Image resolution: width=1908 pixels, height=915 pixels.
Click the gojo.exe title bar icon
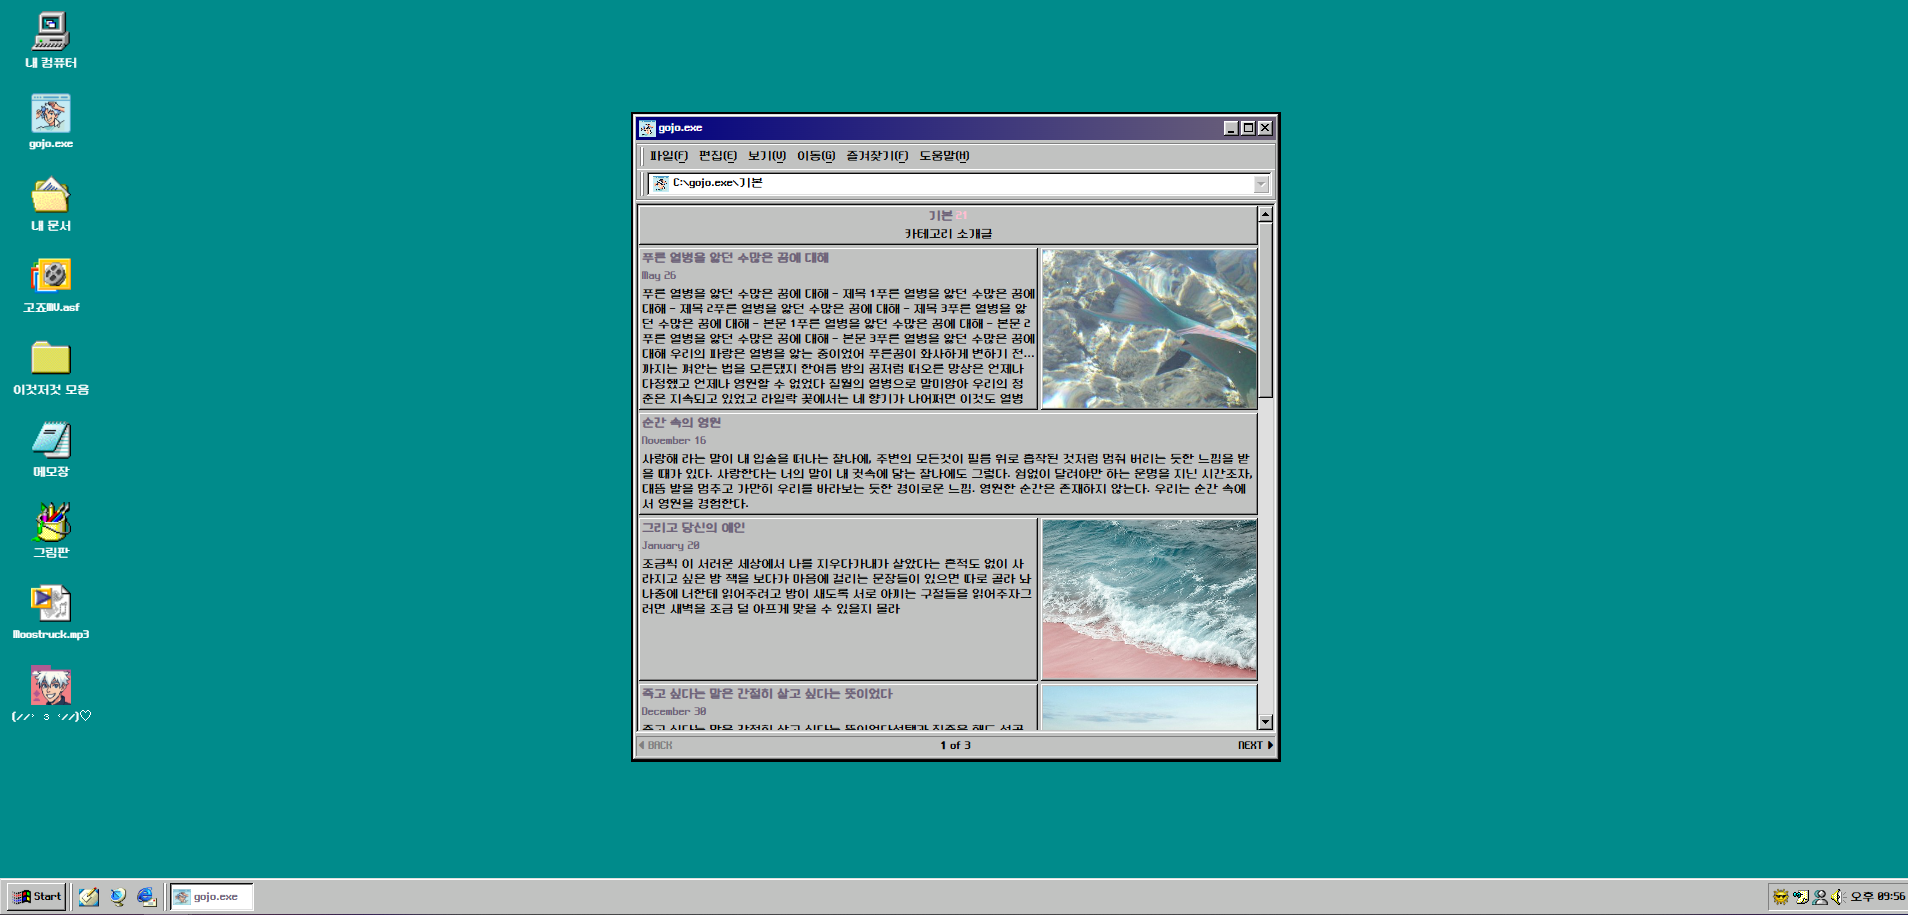[x=647, y=128]
